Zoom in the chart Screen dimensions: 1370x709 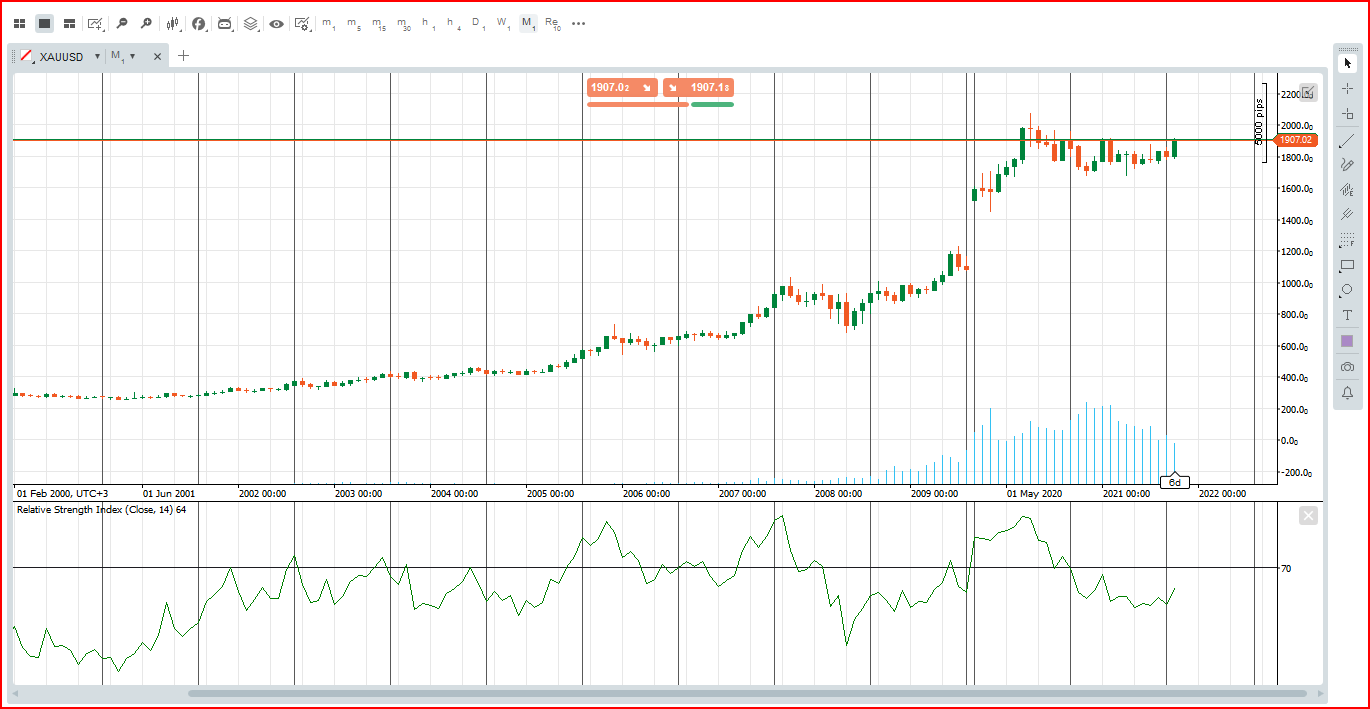coord(147,23)
